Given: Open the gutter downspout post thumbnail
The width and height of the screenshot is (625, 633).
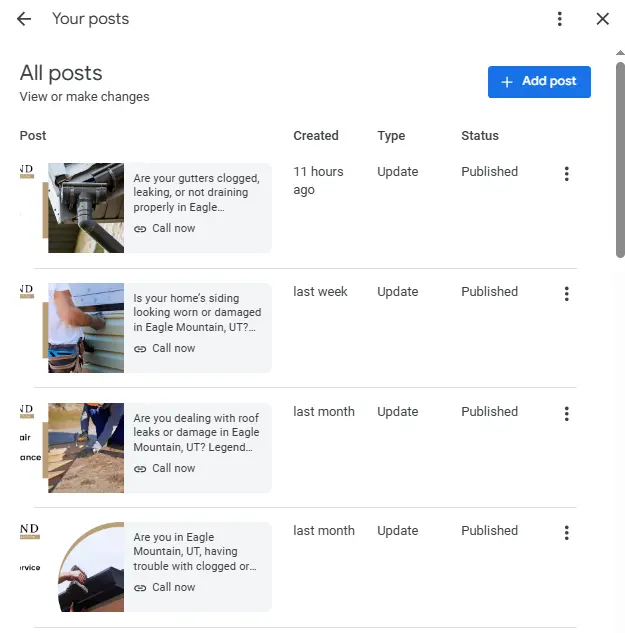Looking at the screenshot, I should pos(86,208).
